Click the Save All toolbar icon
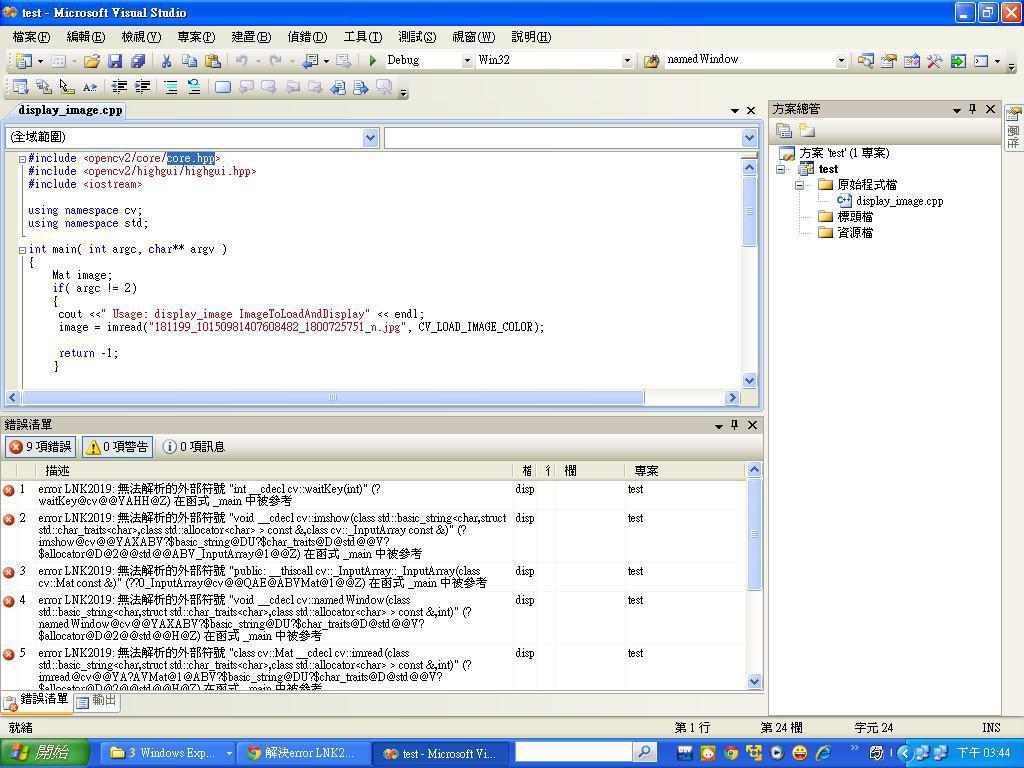This screenshot has height=768, width=1024. (138, 61)
